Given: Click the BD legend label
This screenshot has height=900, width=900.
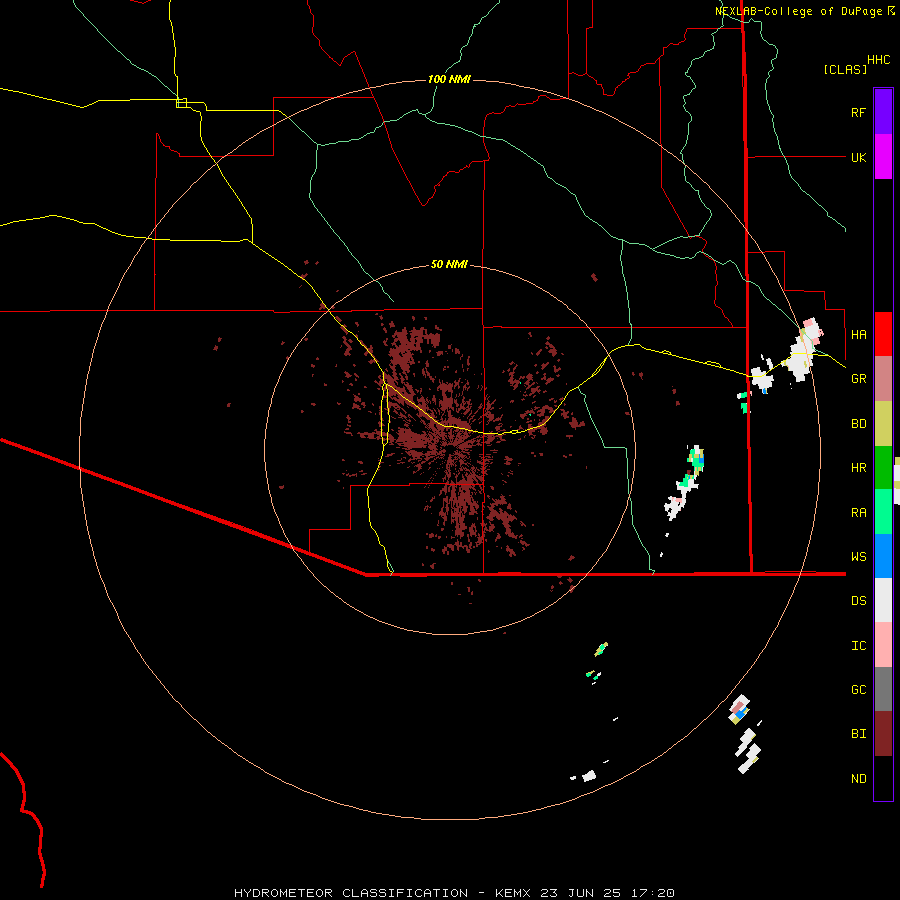Looking at the screenshot, I should point(858,424).
